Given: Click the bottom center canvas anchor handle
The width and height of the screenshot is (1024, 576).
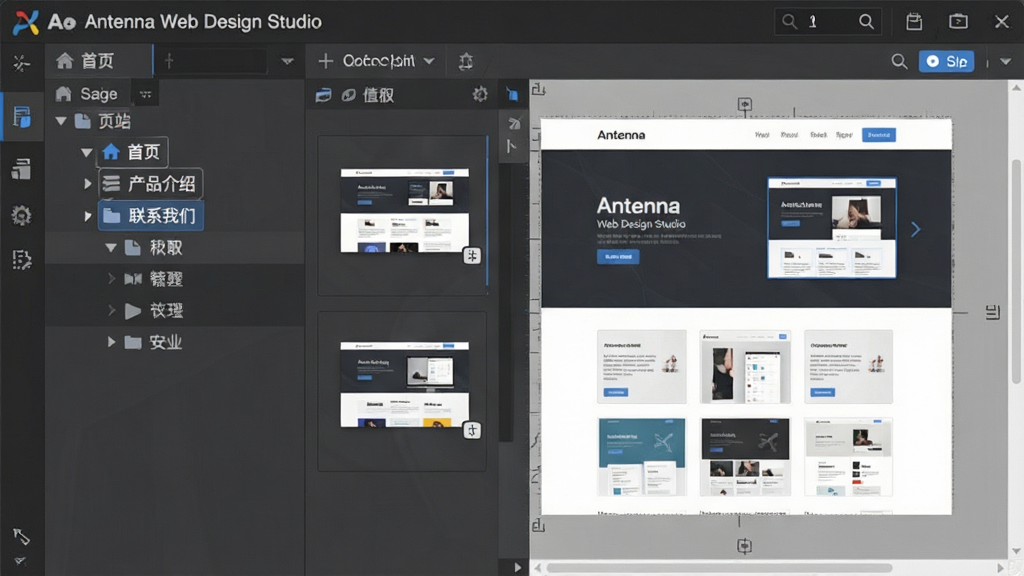Looking at the screenshot, I should (x=744, y=545).
